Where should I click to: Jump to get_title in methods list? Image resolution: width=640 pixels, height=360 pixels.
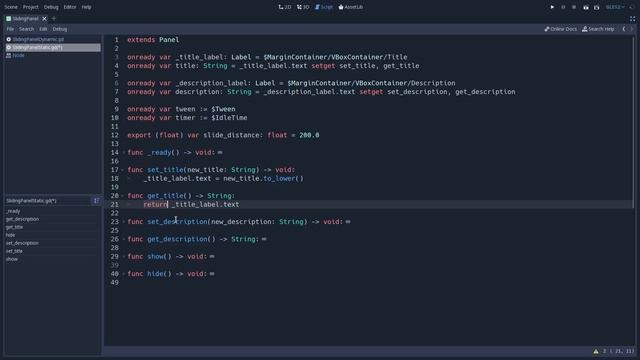(15, 227)
